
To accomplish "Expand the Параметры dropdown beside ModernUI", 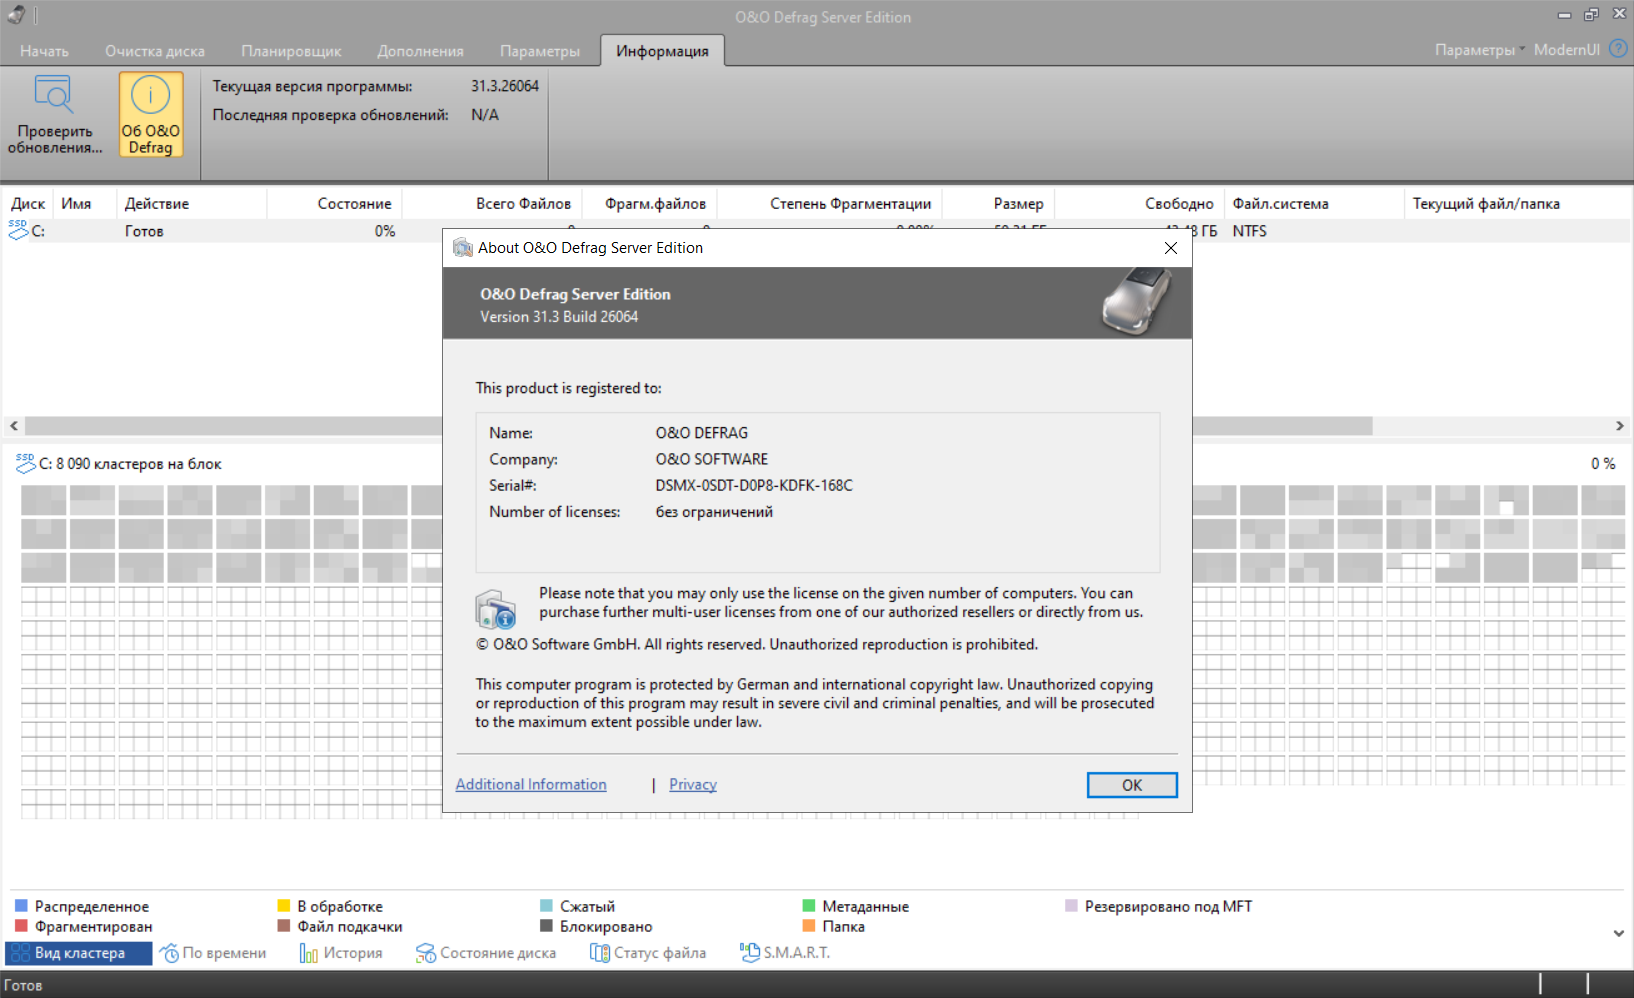I will [1480, 50].
